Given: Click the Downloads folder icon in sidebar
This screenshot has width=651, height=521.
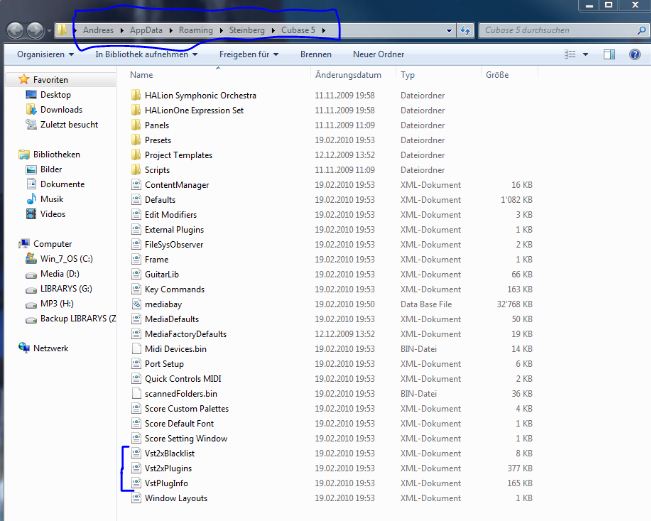Looking at the screenshot, I should tap(31, 110).
